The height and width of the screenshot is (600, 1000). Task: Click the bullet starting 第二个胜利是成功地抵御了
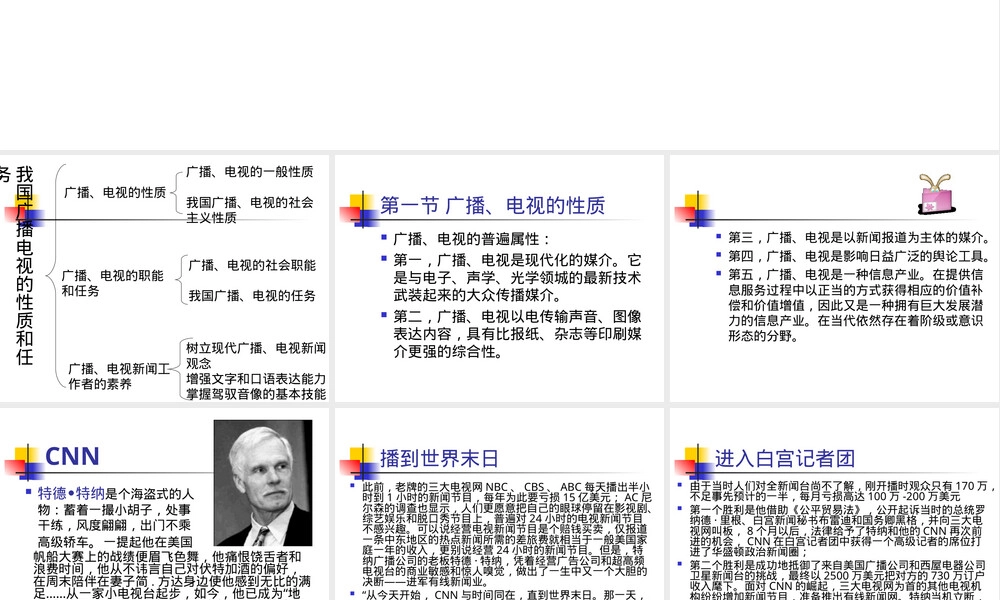coord(837,580)
